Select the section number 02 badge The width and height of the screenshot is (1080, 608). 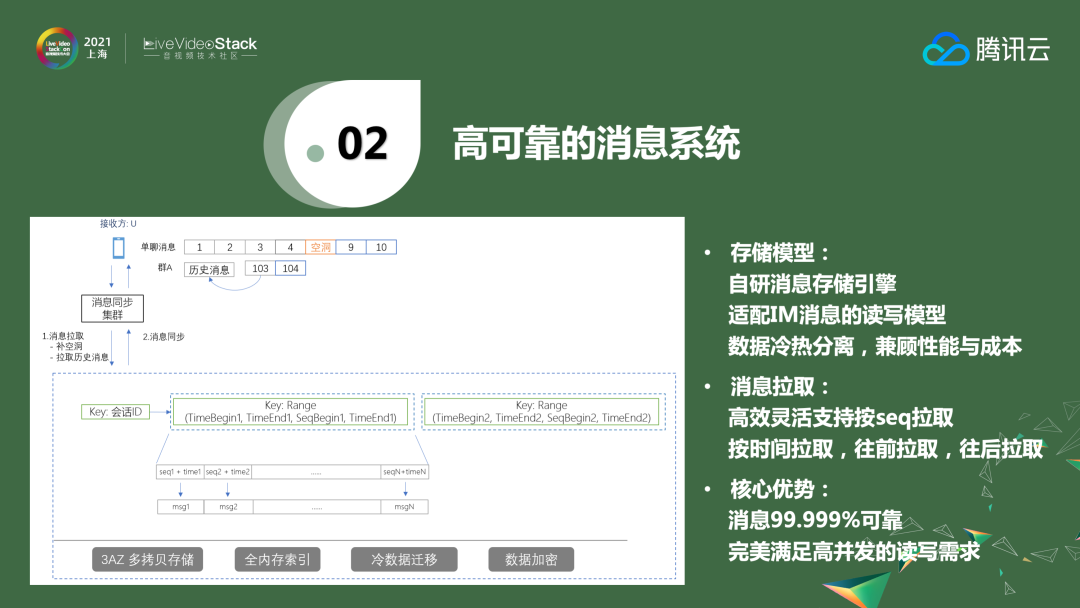(364, 140)
